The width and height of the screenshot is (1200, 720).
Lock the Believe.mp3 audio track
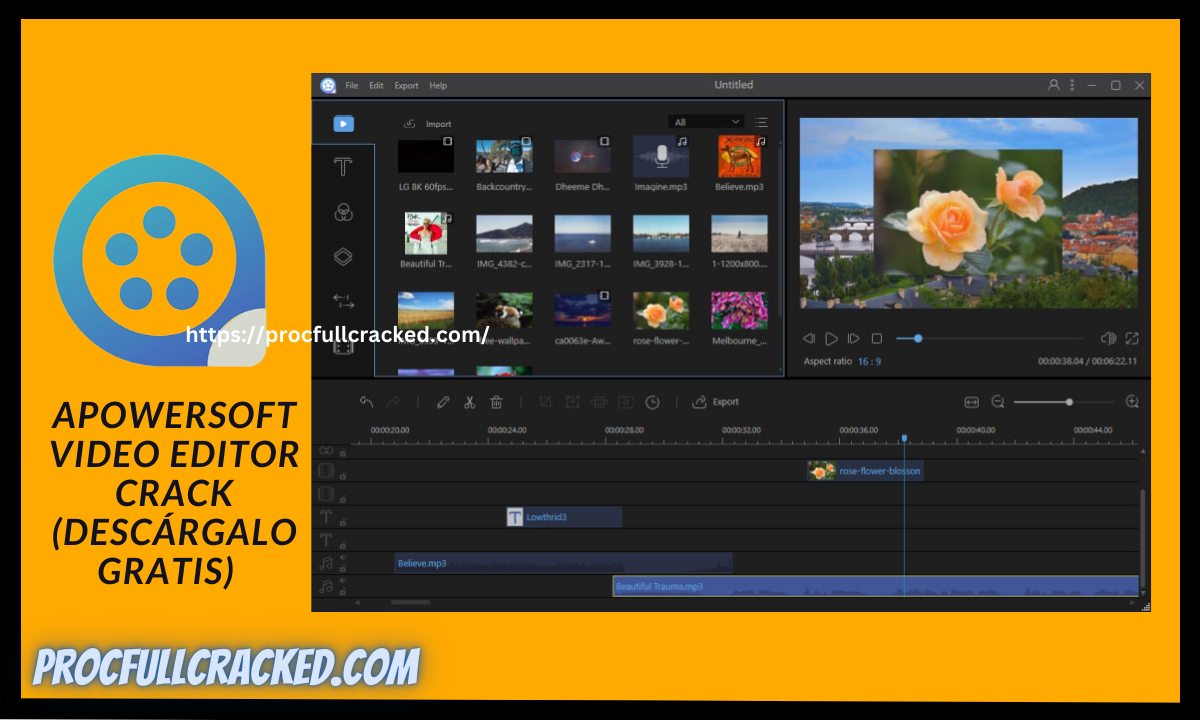tap(342, 569)
